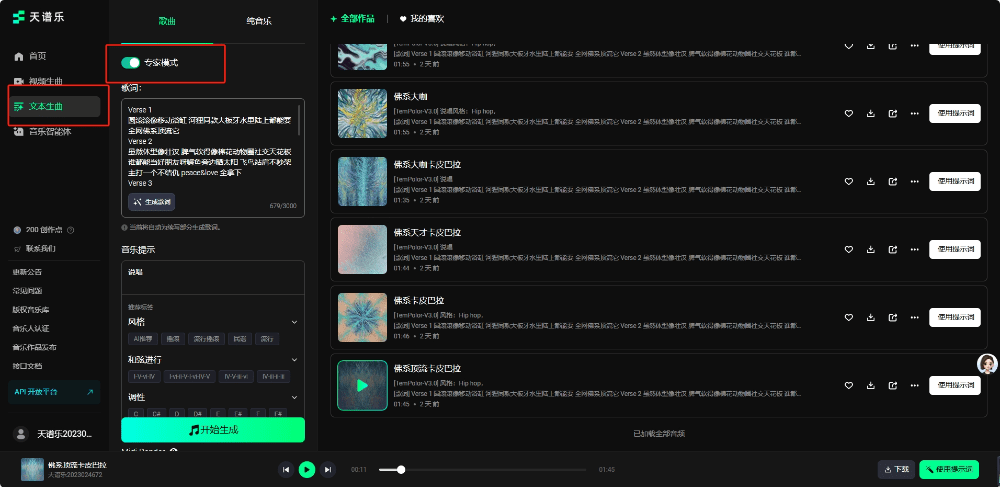Share the song 佛系天才 卡皮巴拉
This screenshot has height=487, width=1000.
[x=892, y=249]
